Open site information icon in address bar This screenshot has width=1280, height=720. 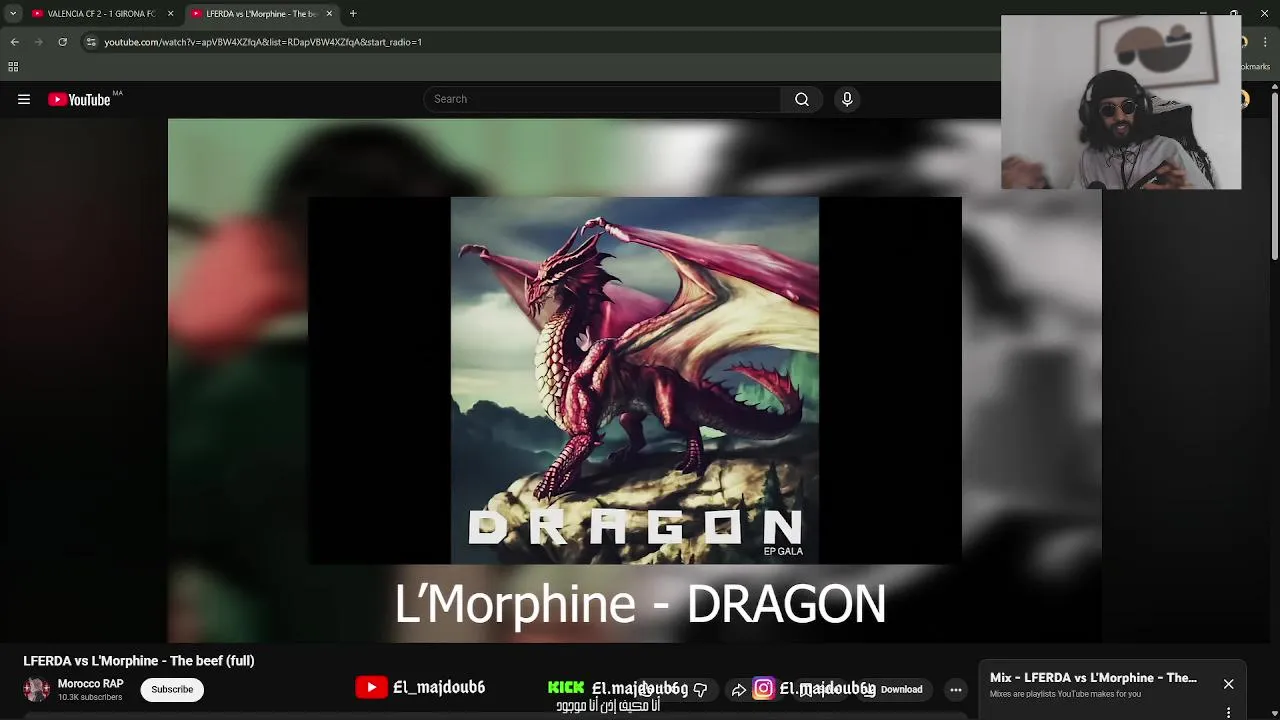tap(91, 42)
